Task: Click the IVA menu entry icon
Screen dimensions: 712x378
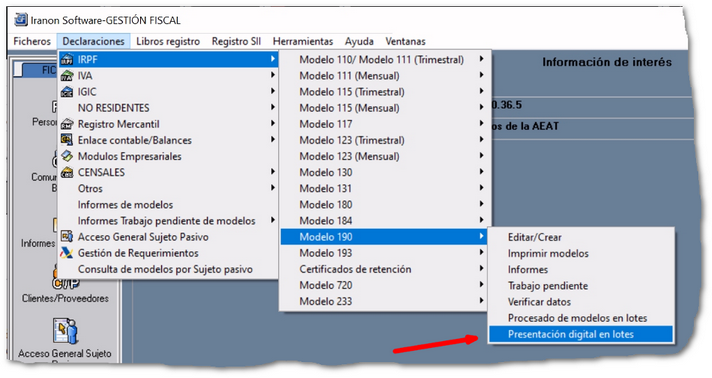Action: click(x=67, y=76)
